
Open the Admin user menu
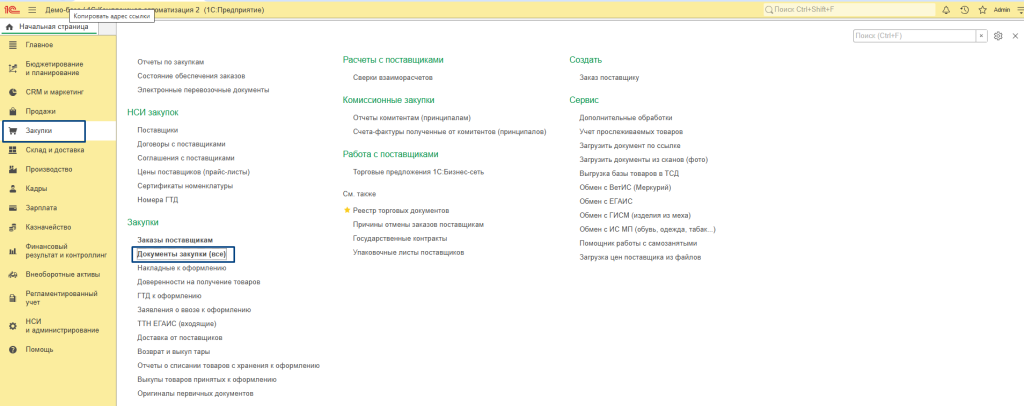click(x=1001, y=9)
